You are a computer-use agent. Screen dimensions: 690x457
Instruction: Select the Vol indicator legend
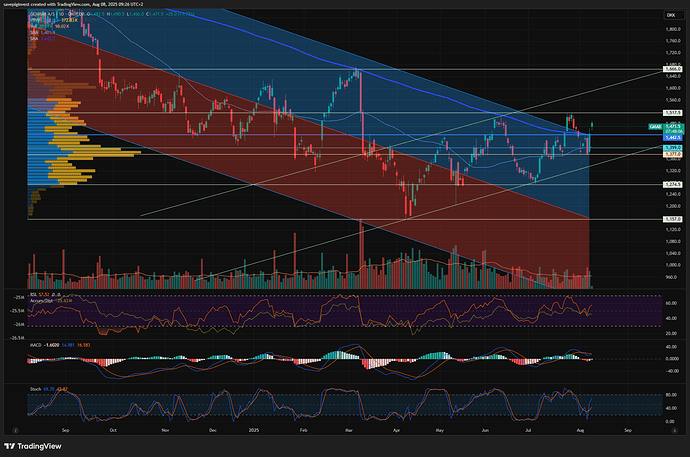pyautogui.click(x=34, y=25)
